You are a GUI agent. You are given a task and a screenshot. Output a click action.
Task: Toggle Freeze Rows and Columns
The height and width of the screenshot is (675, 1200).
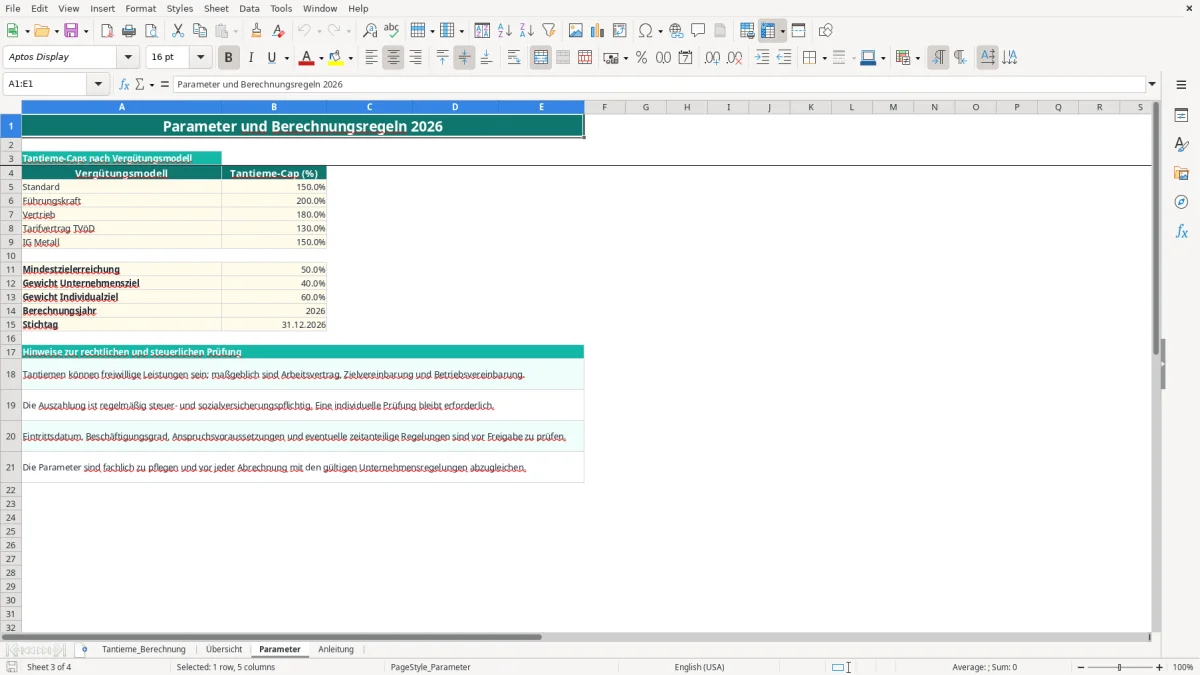[x=768, y=31]
